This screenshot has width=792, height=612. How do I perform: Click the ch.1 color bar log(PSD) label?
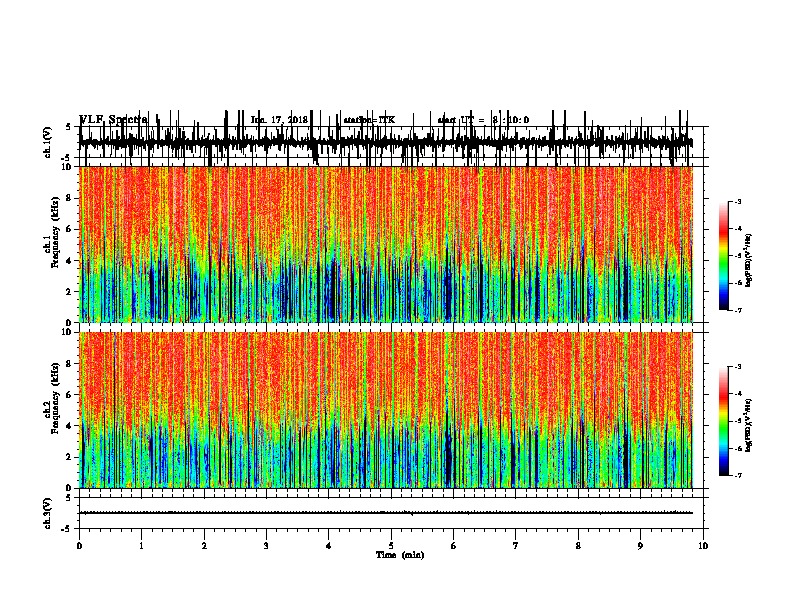click(749, 261)
